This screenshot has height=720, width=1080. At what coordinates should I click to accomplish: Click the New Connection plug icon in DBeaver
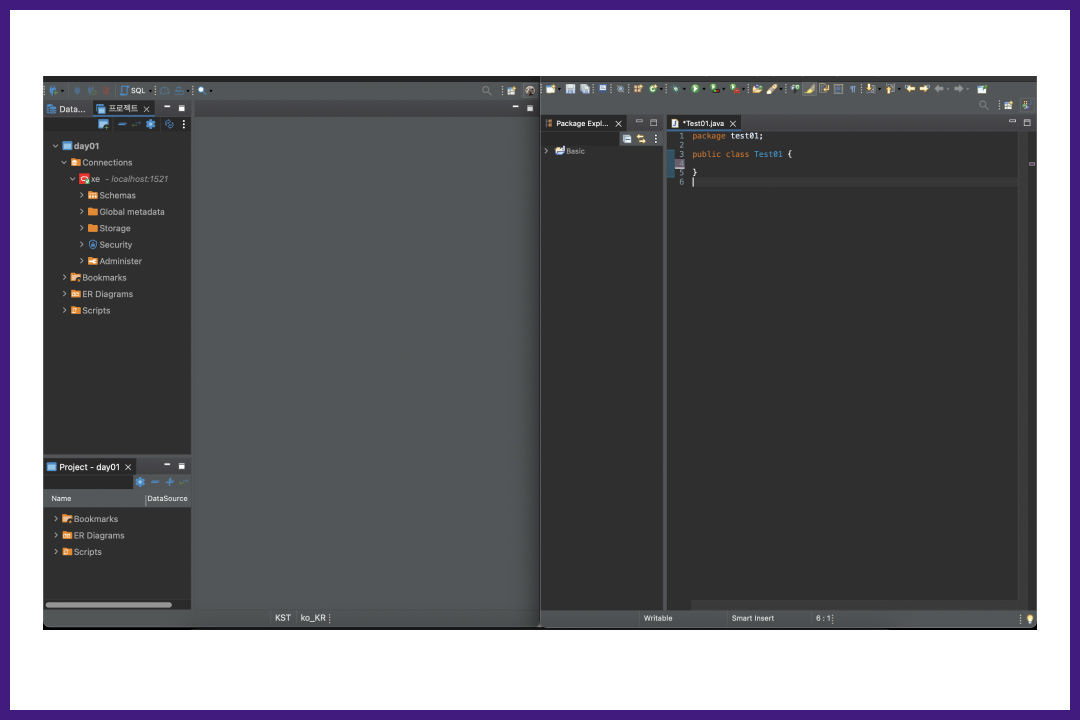pyautogui.click(x=54, y=90)
